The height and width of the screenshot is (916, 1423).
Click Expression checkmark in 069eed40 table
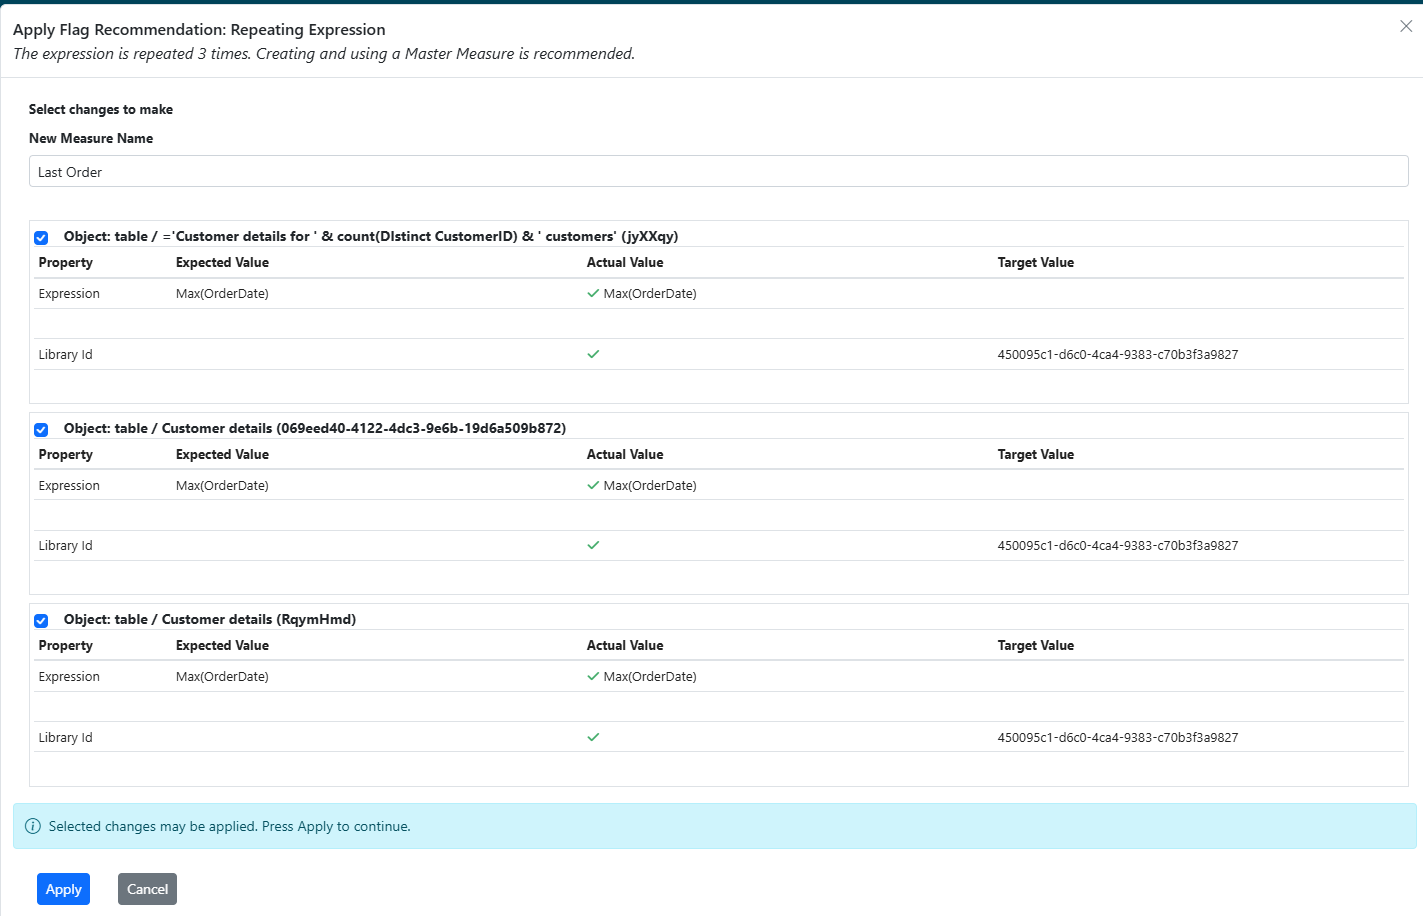point(593,486)
